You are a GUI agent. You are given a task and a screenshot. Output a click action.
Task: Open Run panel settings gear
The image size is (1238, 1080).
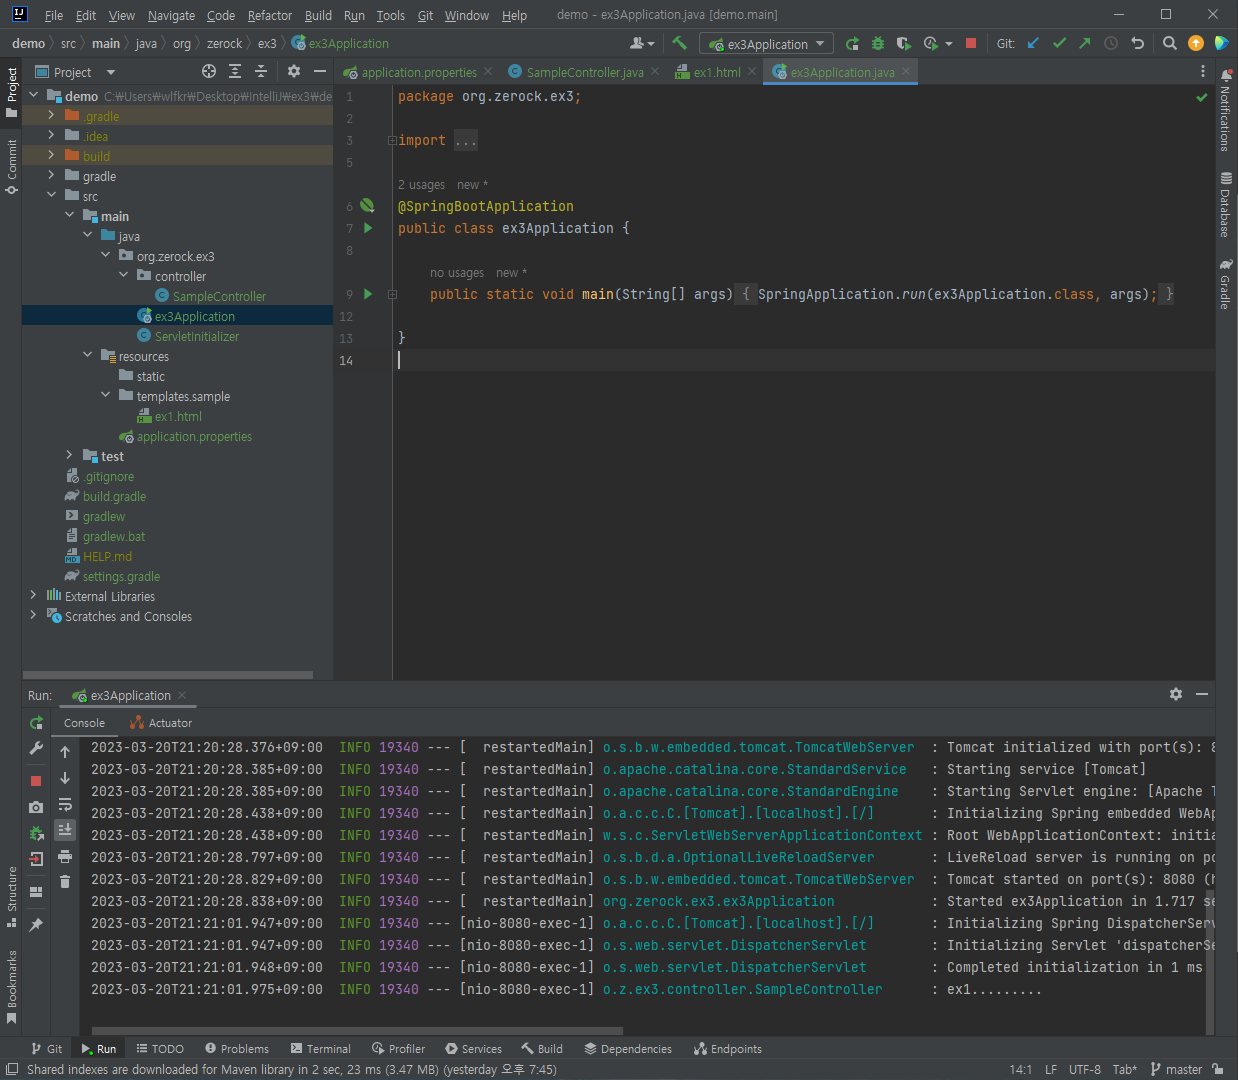1176,694
